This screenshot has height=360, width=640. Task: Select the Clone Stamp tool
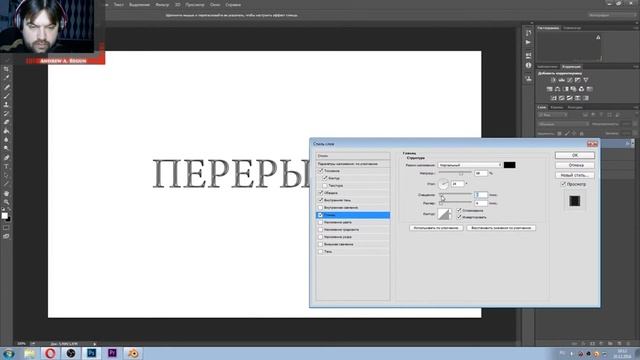[x=6, y=104]
